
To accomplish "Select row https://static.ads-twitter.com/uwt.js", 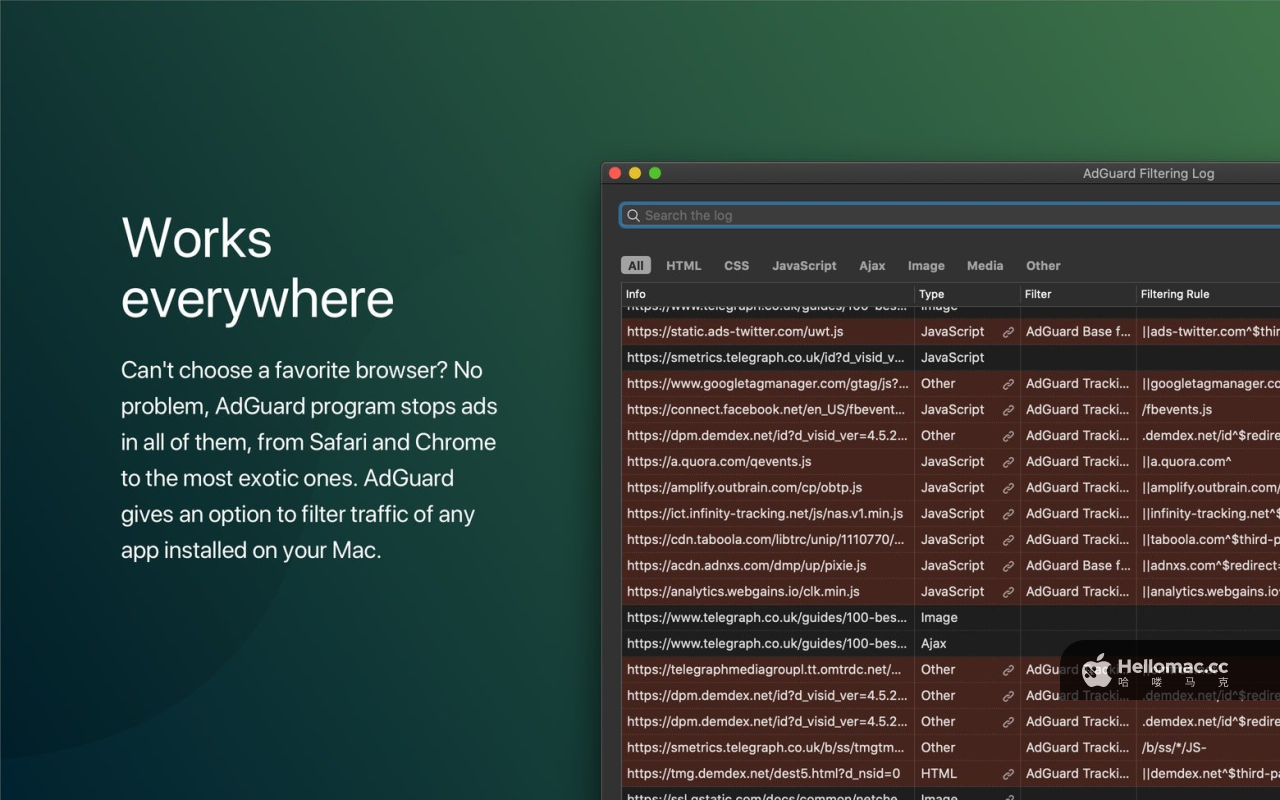I will click(x=950, y=332).
